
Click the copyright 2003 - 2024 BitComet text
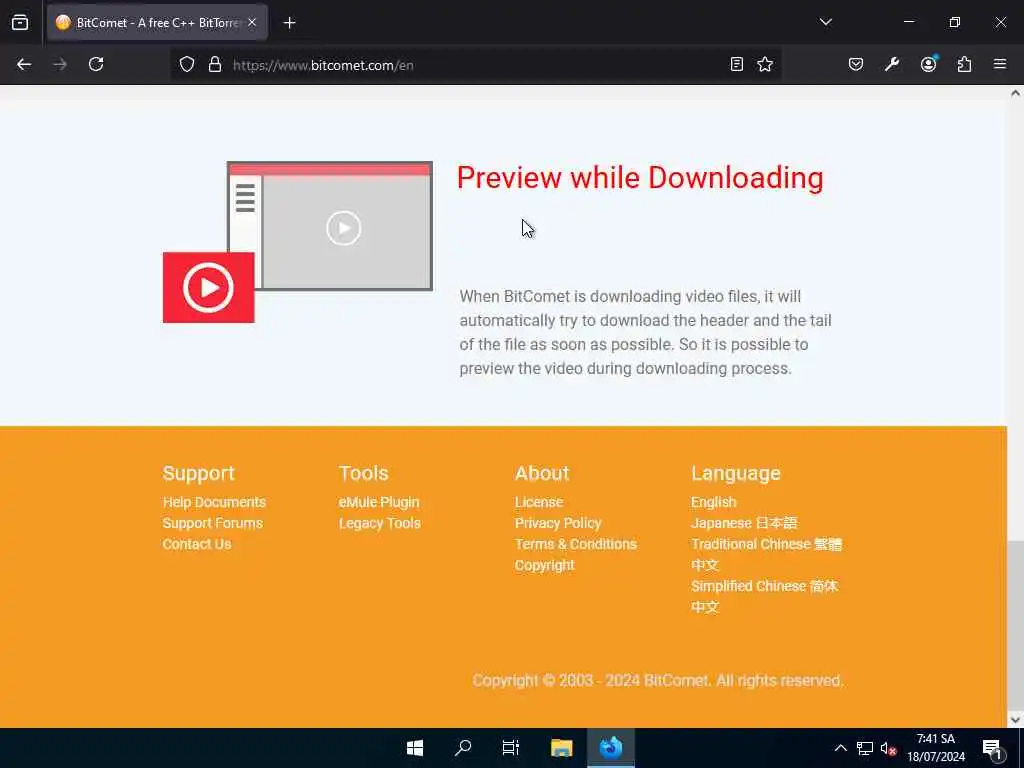click(658, 680)
